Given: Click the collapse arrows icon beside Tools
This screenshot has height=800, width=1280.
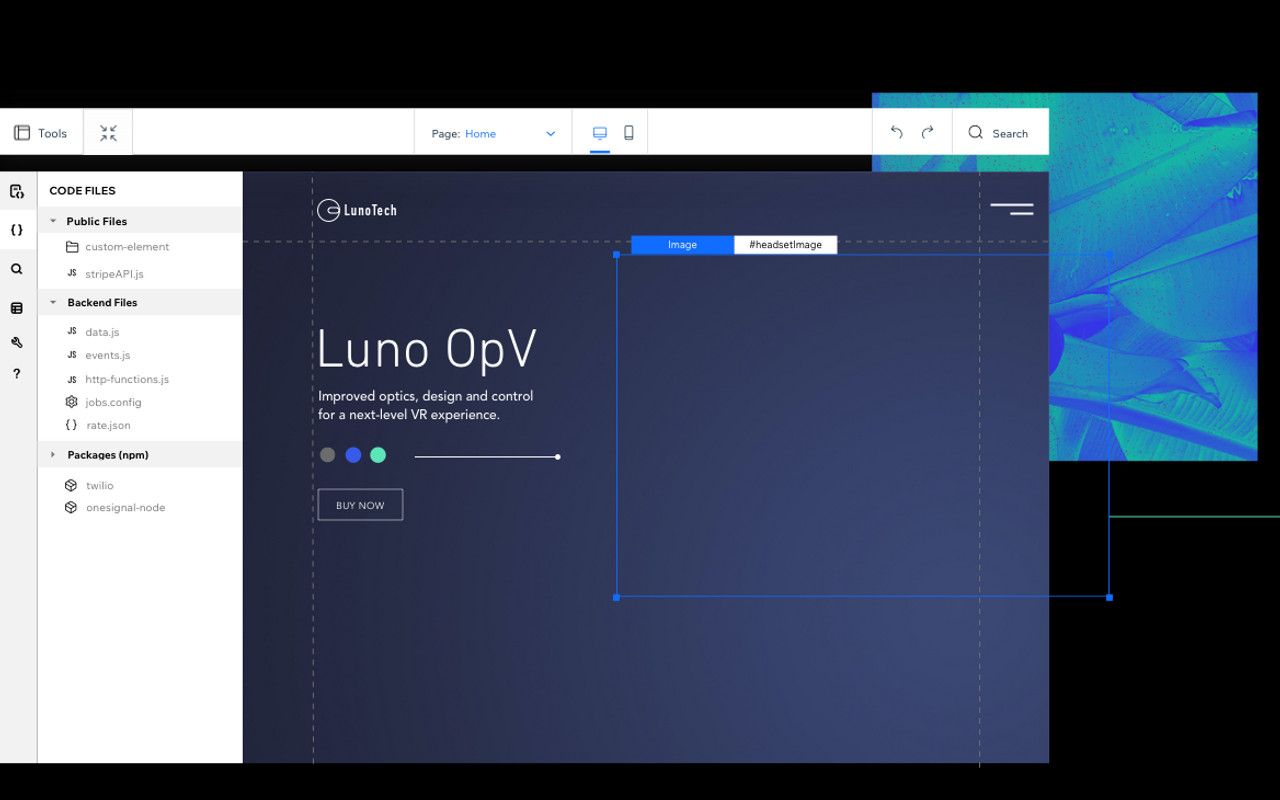Looking at the screenshot, I should [108, 133].
